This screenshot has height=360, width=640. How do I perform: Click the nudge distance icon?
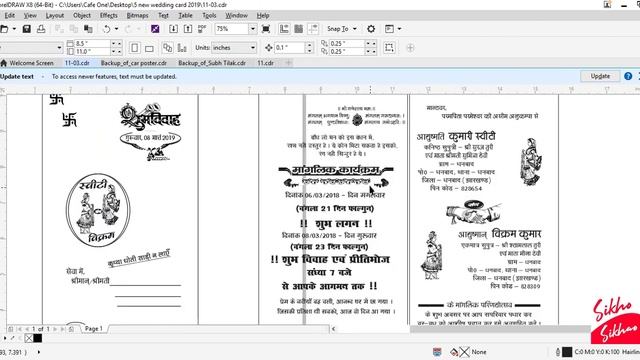click(x=269, y=48)
